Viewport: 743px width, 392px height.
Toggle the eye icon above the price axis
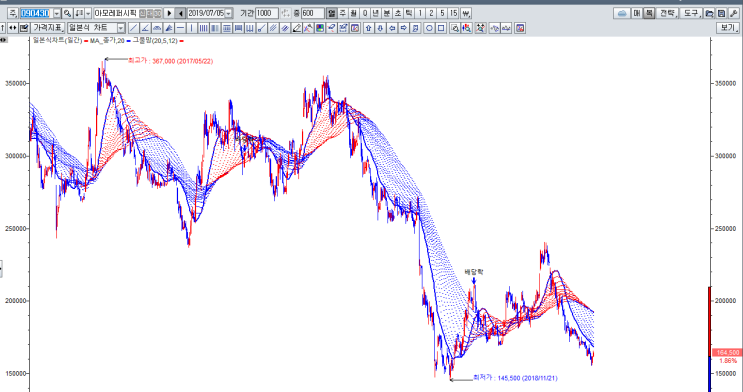[3, 40]
